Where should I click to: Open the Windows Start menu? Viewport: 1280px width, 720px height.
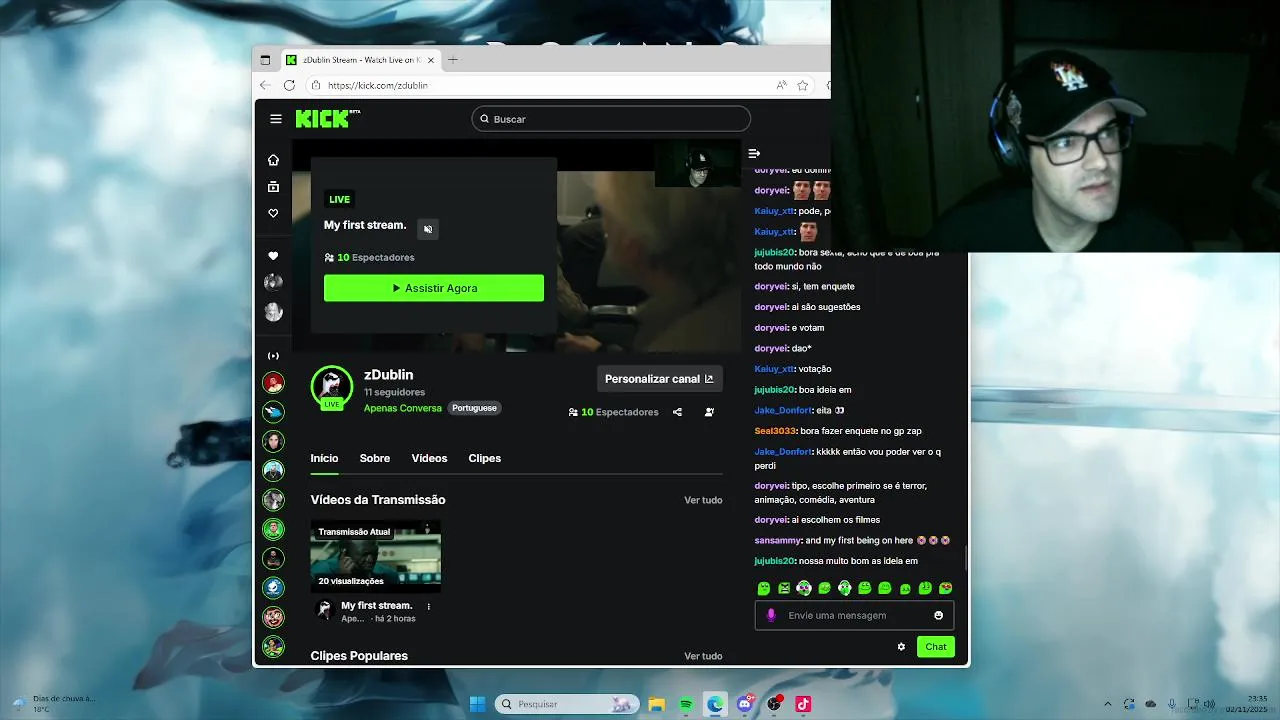coord(477,704)
